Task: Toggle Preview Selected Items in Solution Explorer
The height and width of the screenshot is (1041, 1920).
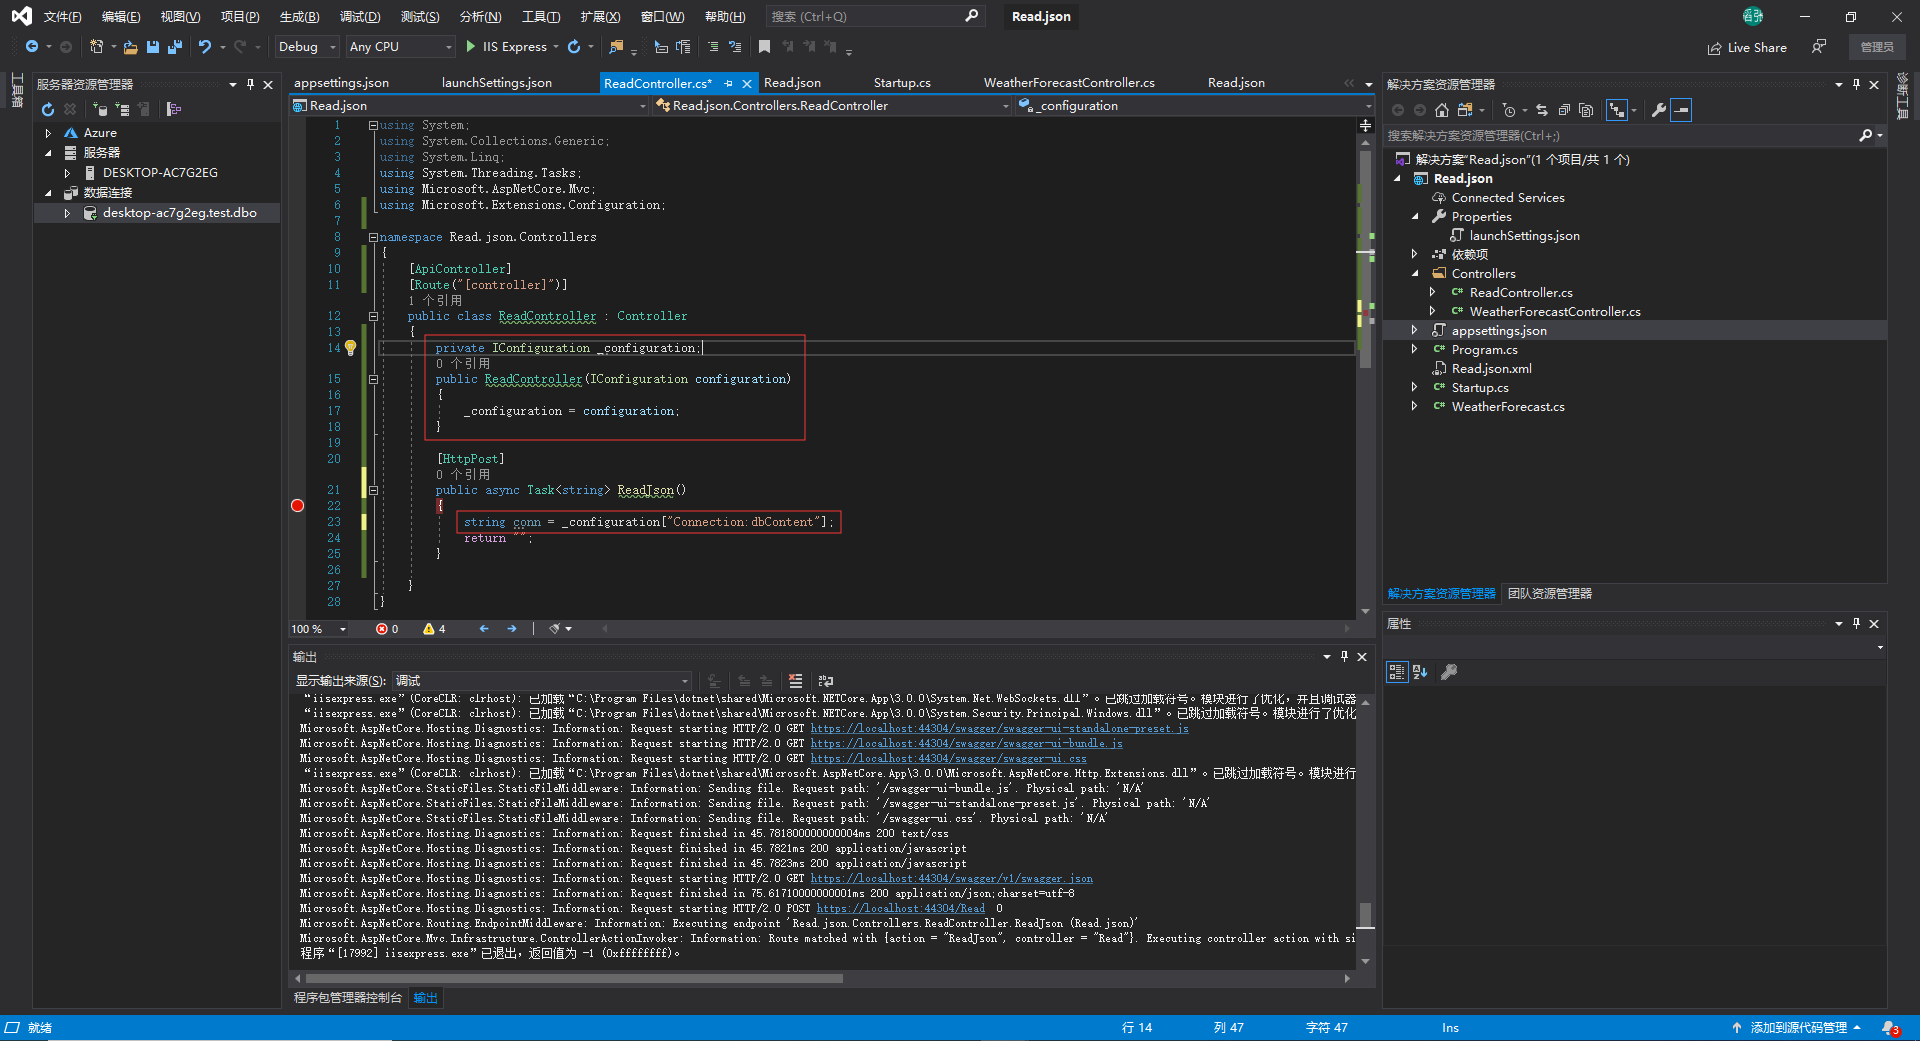Action: [x=1682, y=110]
